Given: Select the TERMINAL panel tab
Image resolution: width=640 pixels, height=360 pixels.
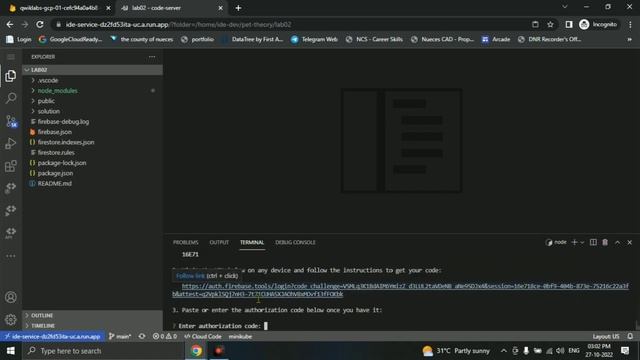Looking at the screenshot, I should 252,242.
